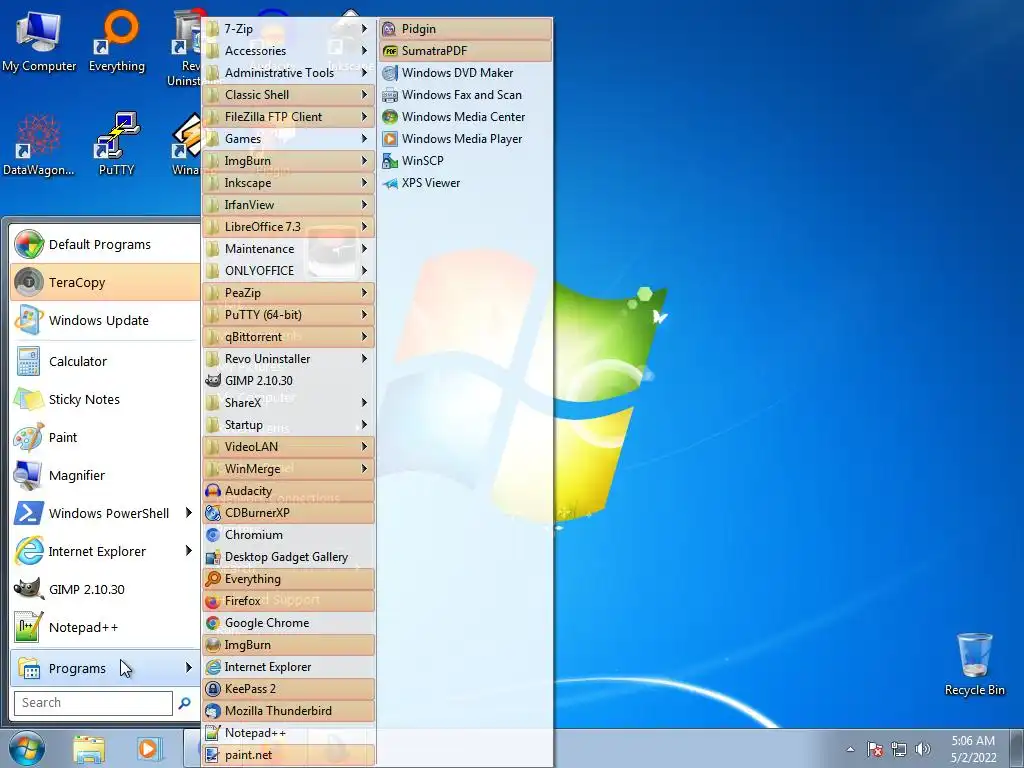Image resolution: width=1024 pixels, height=768 pixels.
Task: Expand Classic Shell folder
Action: coord(289,95)
